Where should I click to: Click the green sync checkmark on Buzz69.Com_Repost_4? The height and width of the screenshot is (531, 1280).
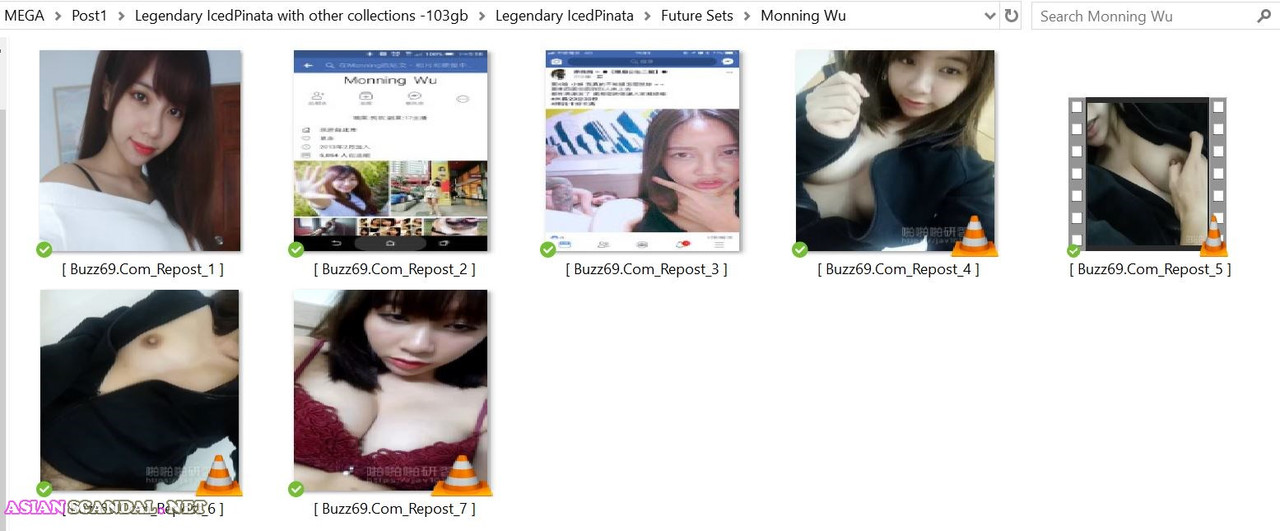click(x=800, y=249)
